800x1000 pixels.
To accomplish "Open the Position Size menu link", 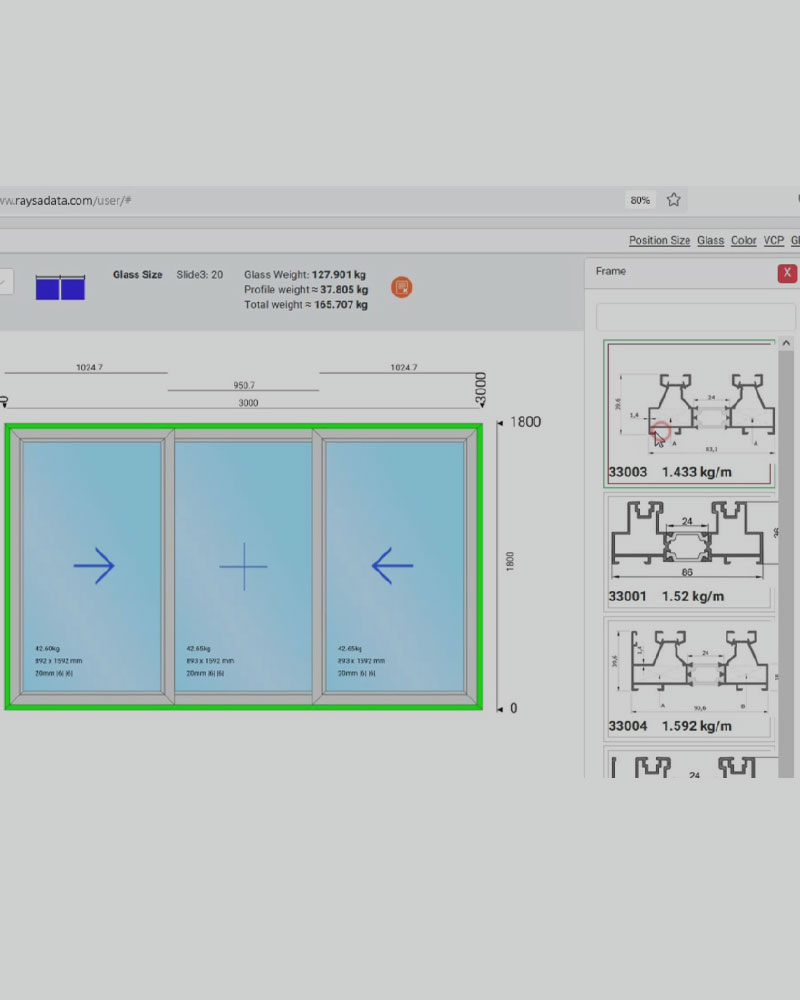I will tap(659, 241).
